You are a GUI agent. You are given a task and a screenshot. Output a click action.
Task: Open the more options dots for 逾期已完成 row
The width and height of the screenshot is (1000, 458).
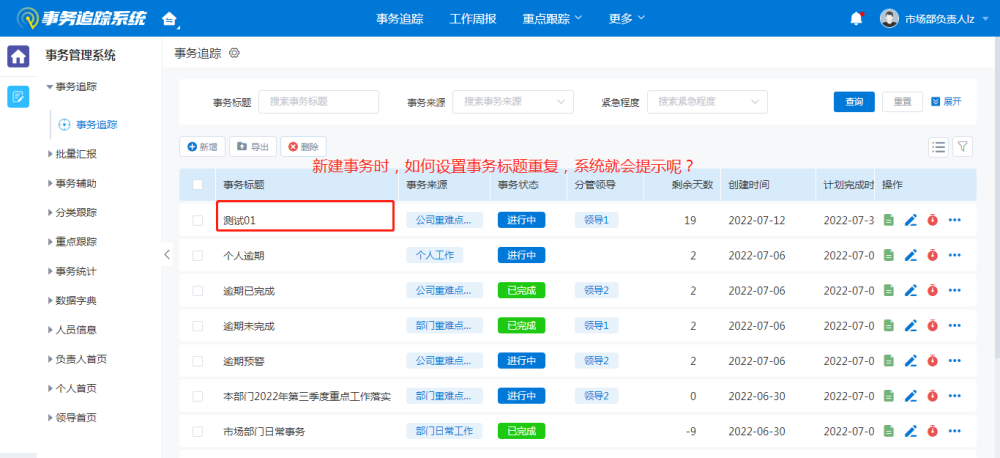point(954,291)
